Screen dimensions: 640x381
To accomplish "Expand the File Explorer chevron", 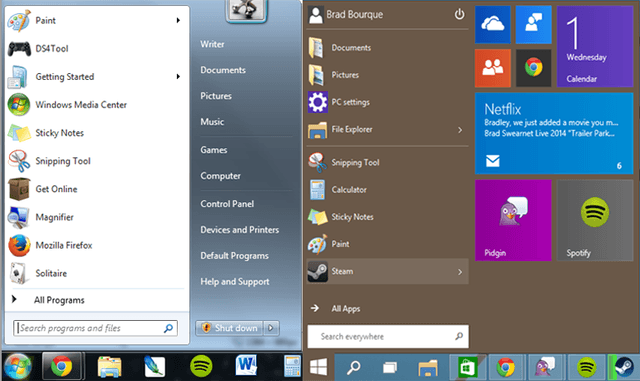I will tap(460, 130).
